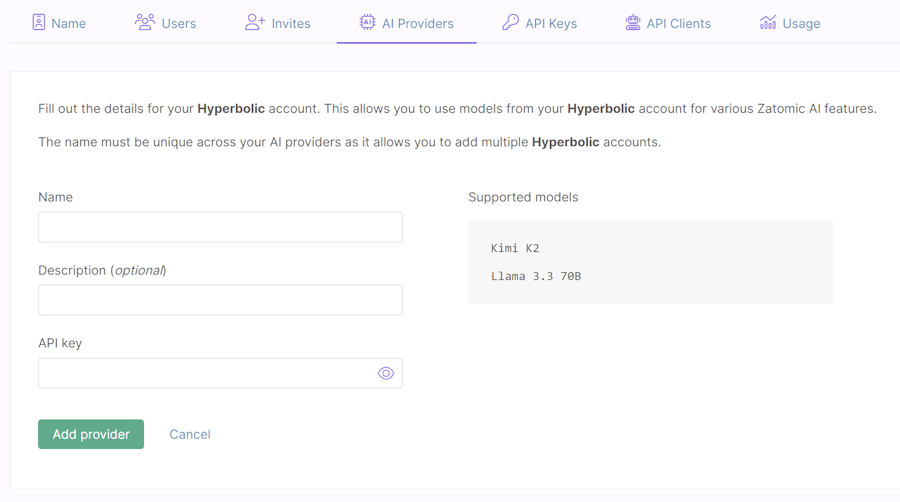Click the Cancel link
Image resolution: width=900 pixels, height=502 pixels.
(190, 434)
